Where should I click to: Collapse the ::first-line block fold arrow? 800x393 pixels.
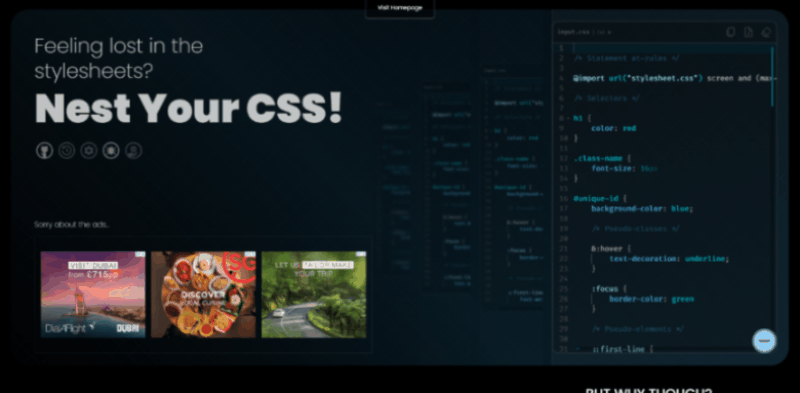578,349
